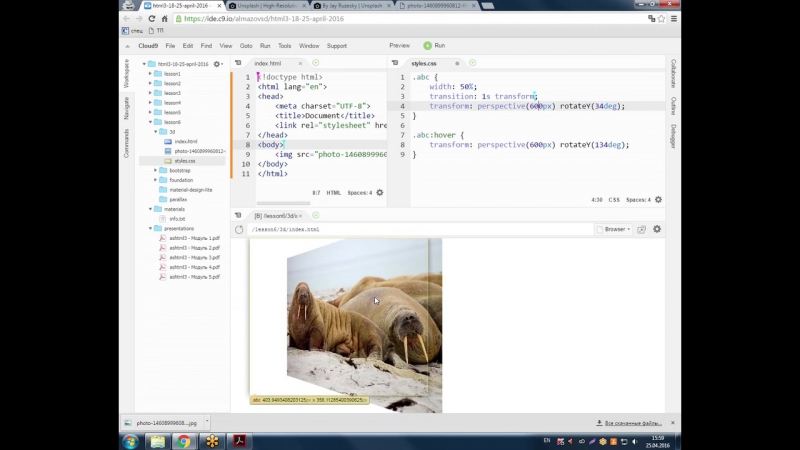Screen dimensions: 800x450
Task: Toggle the Collaborate side panel
Action: pos(673,73)
